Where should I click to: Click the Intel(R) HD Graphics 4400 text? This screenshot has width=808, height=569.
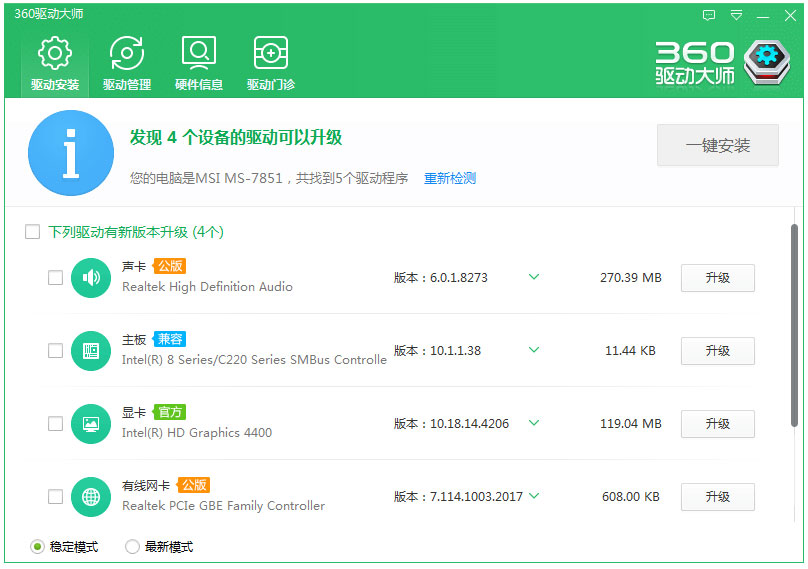pos(197,433)
